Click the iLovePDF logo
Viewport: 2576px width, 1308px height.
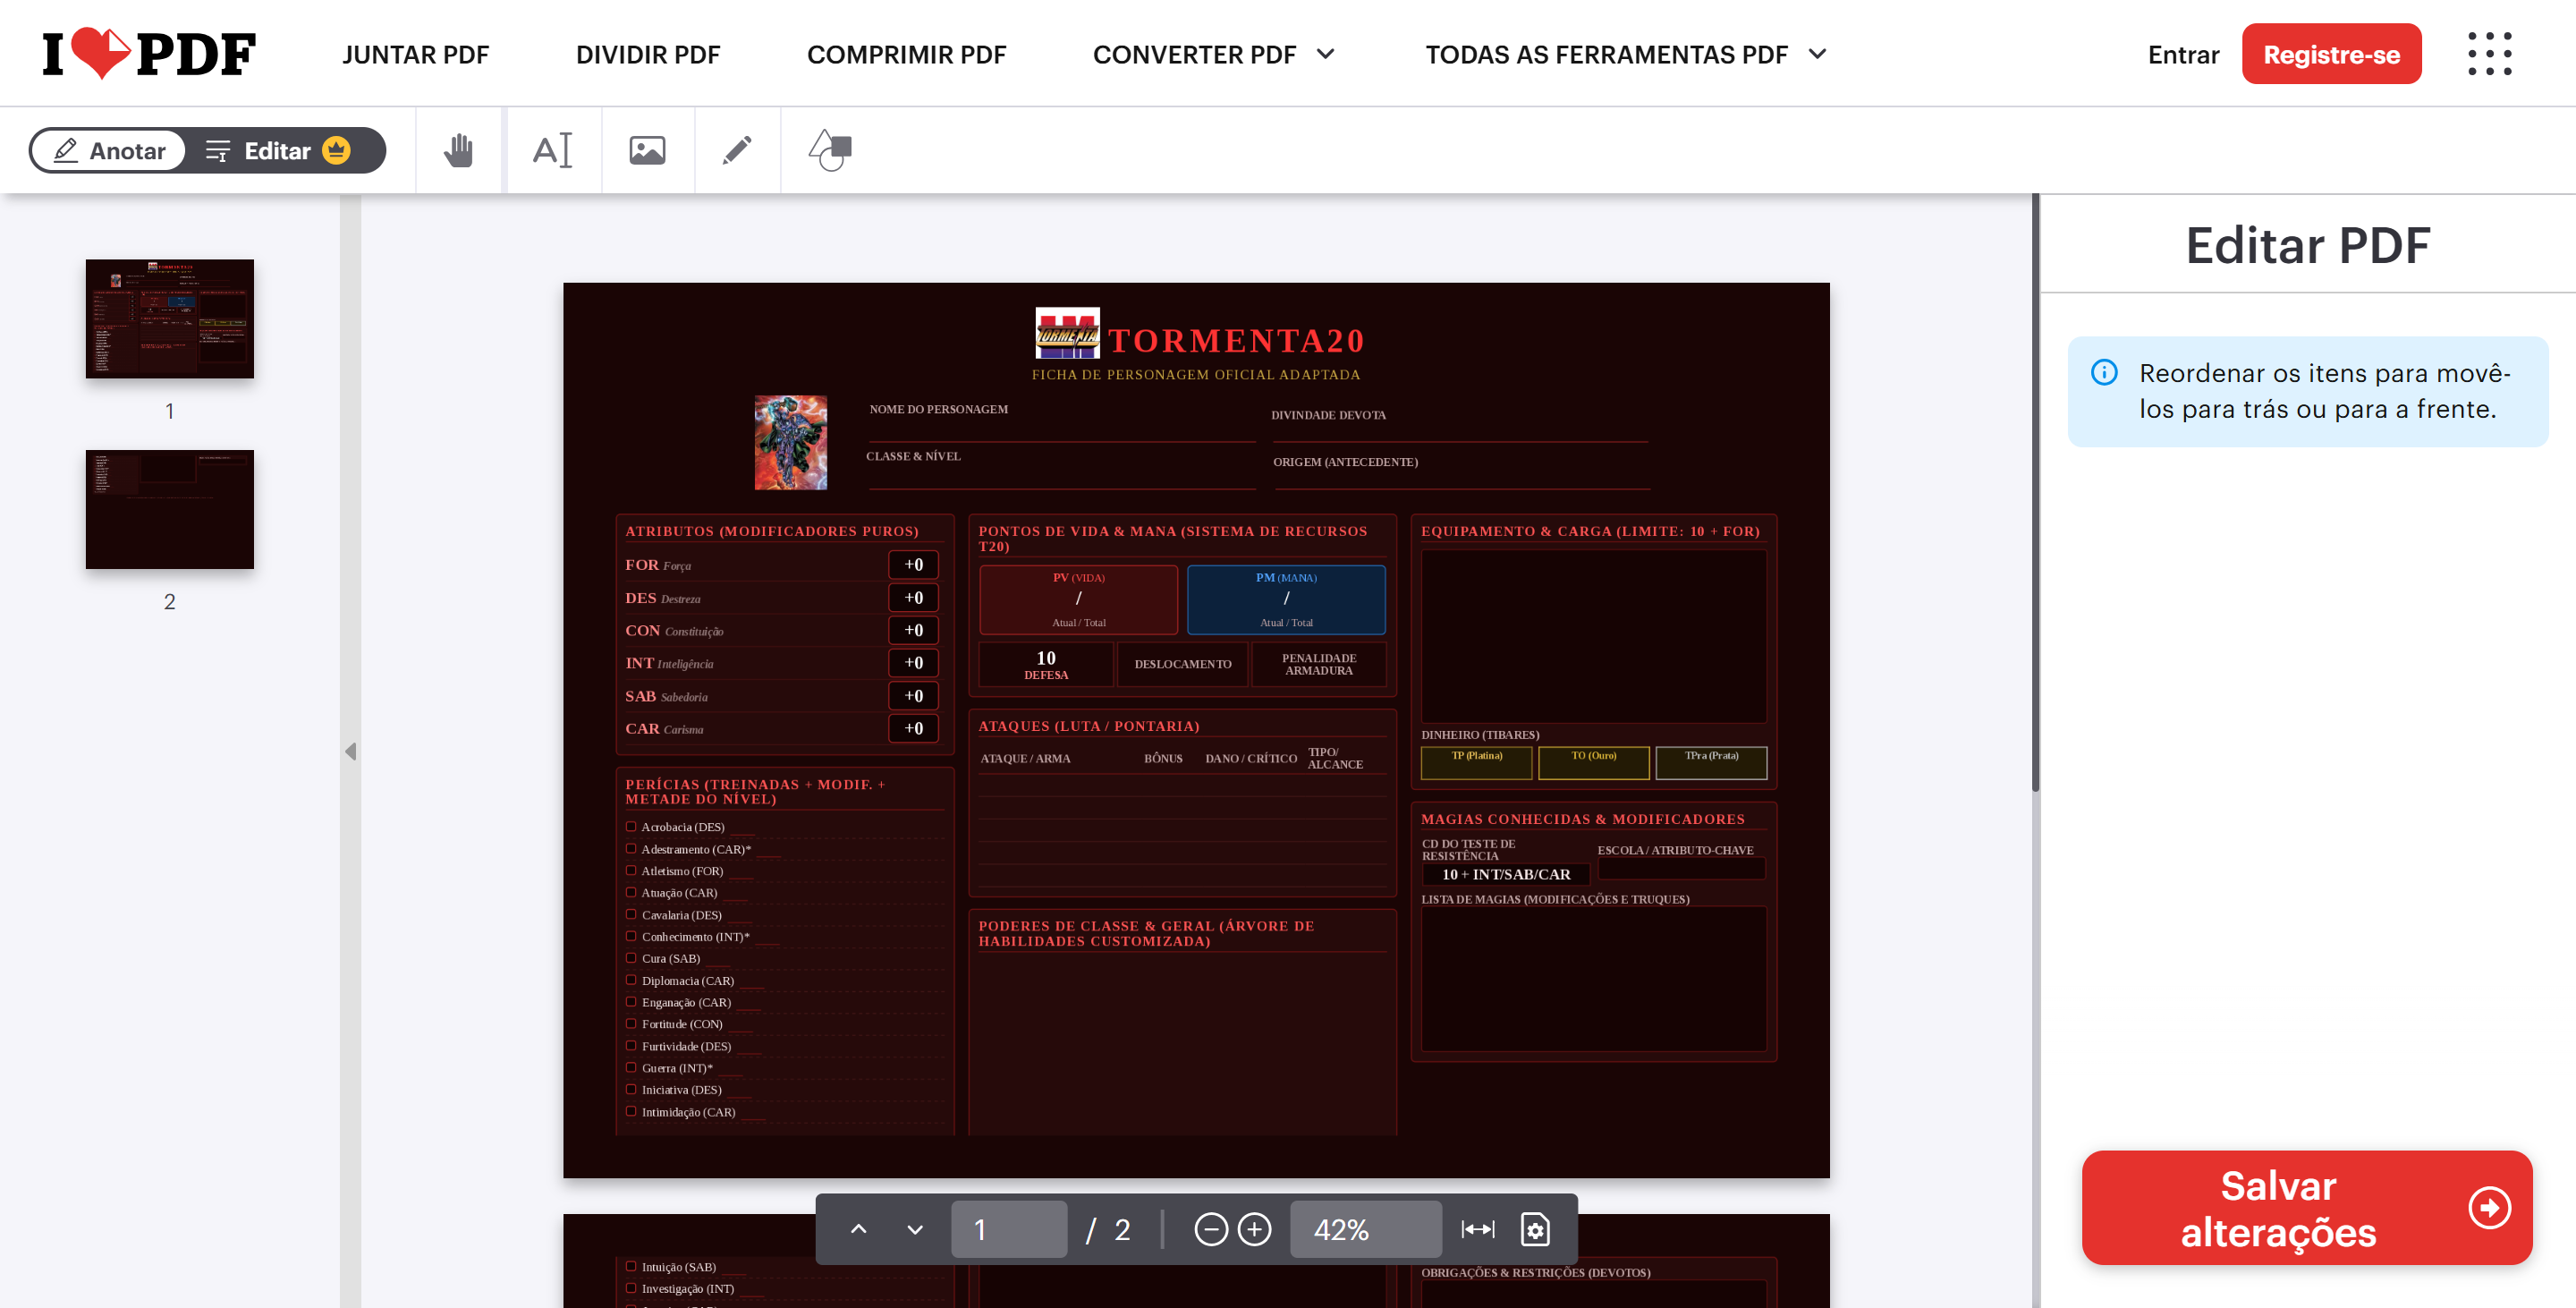point(148,54)
